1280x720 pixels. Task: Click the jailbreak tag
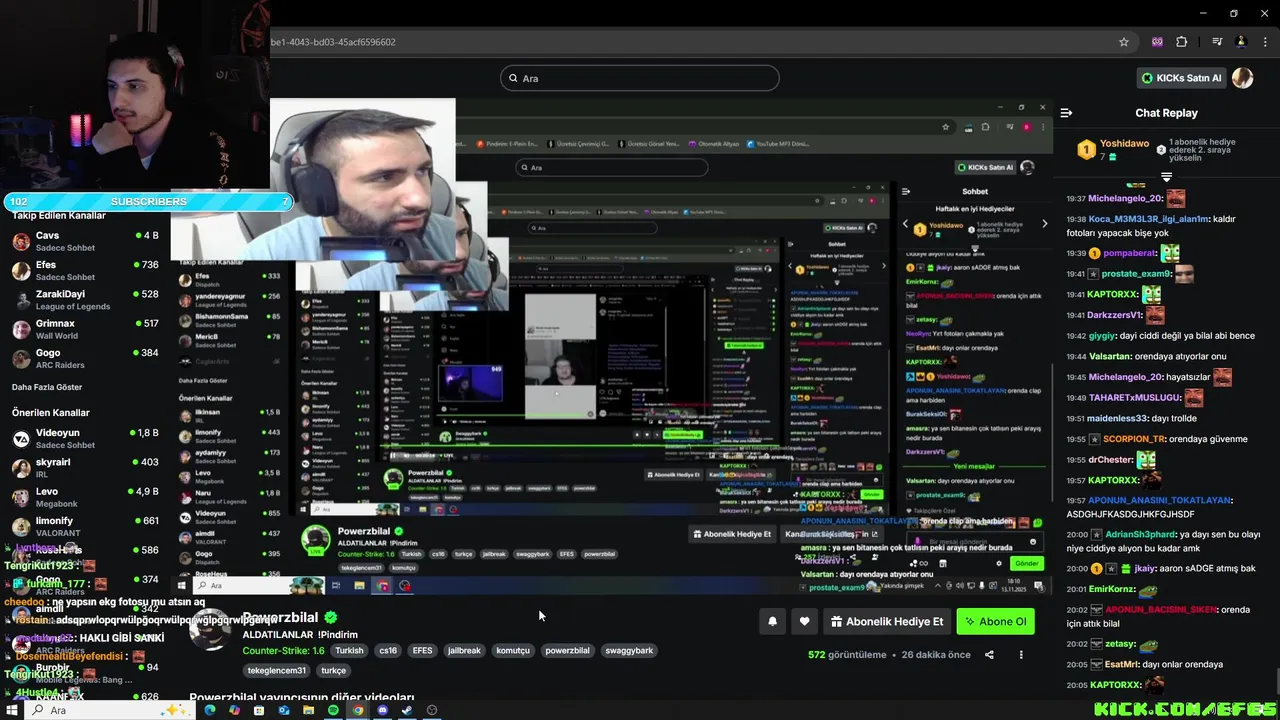click(x=464, y=651)
